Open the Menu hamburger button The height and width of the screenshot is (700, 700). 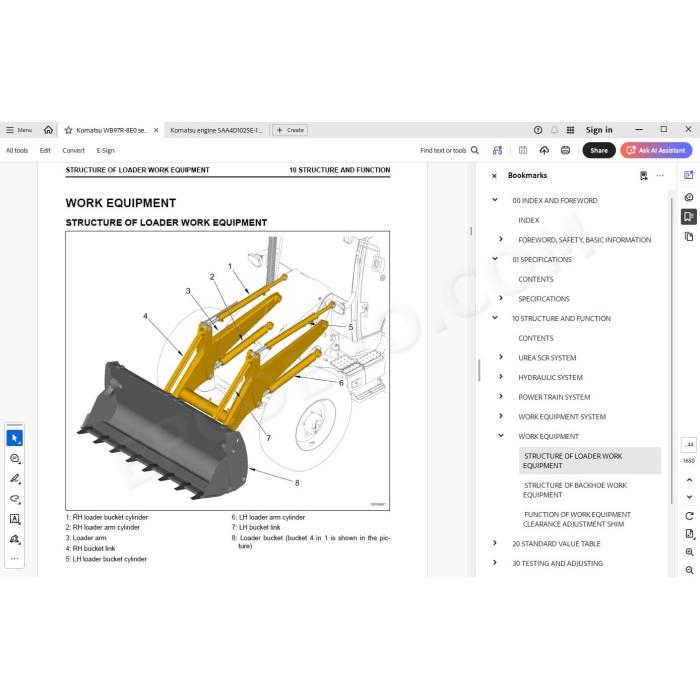pos(19,130)
